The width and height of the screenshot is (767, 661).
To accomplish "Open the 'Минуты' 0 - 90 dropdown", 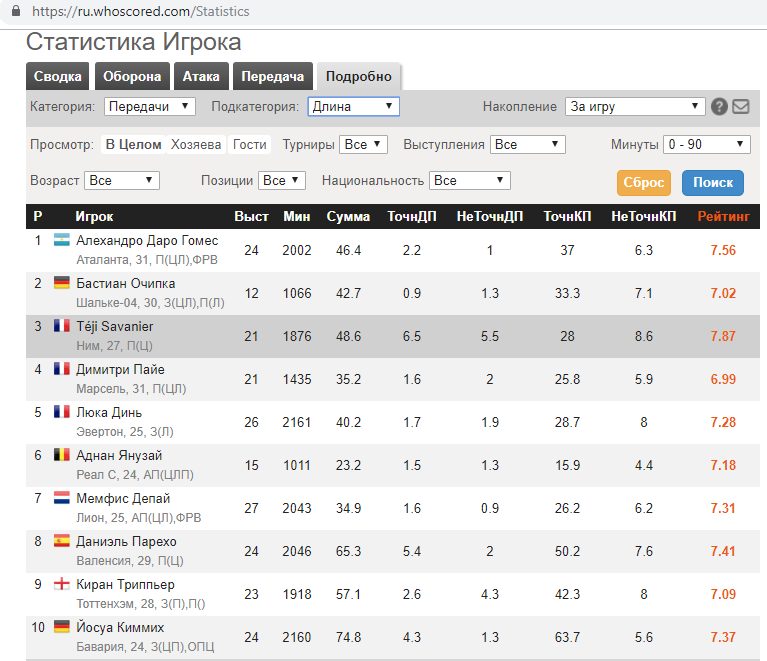I will point(706,144).
